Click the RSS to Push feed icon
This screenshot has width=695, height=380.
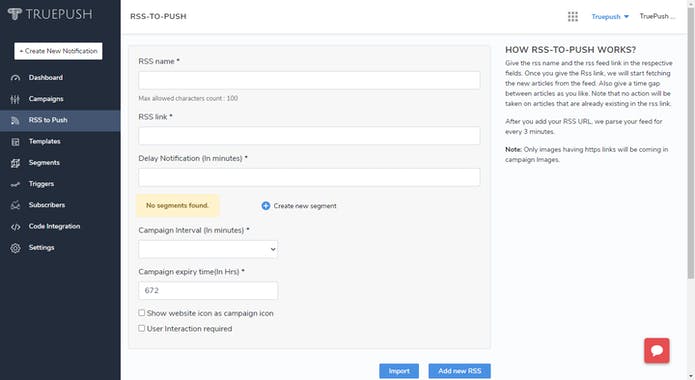pyautogui.click(x=15, y=121)
